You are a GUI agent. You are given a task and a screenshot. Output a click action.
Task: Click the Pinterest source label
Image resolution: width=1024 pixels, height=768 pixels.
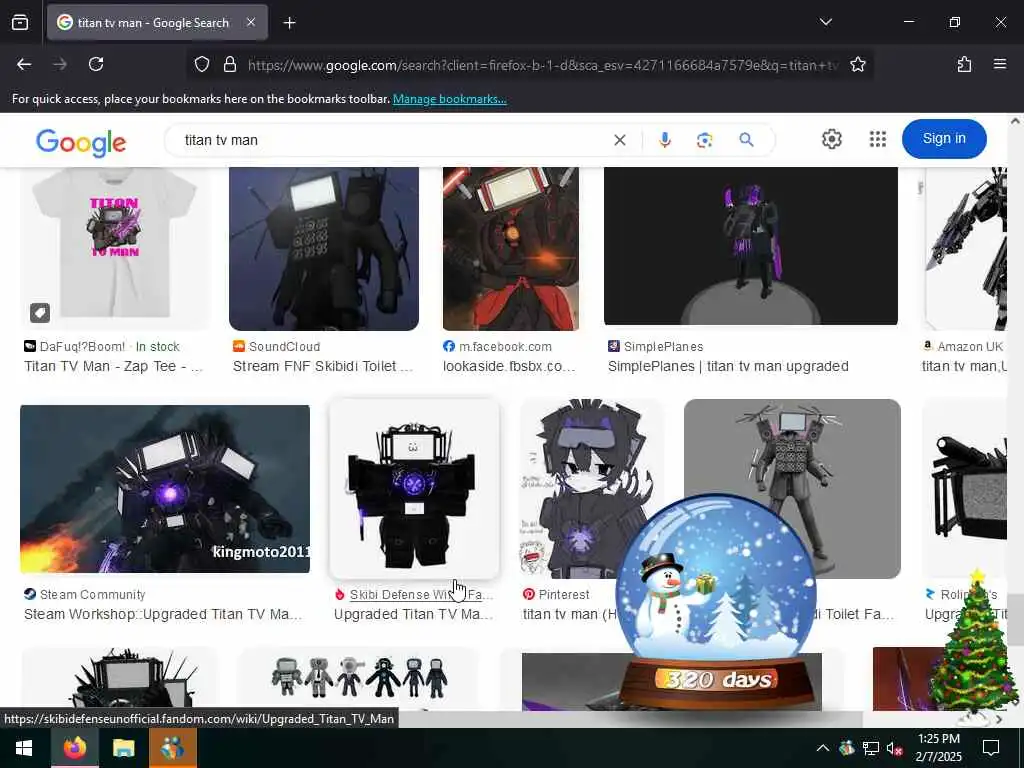point(556,595)
